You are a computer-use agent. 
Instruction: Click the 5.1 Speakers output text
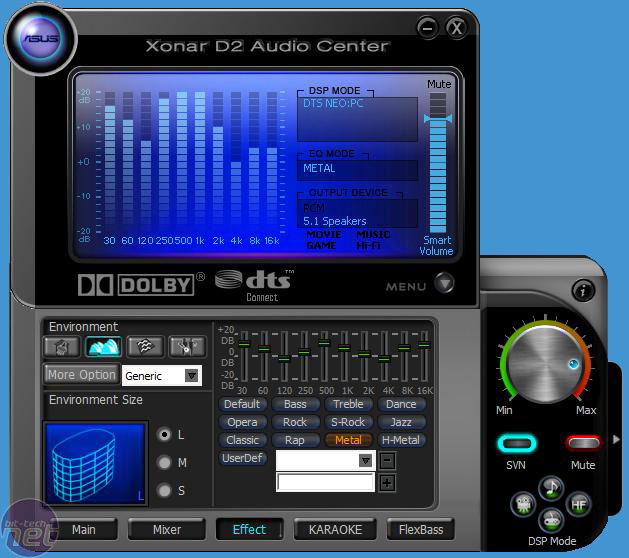[335, 221]
